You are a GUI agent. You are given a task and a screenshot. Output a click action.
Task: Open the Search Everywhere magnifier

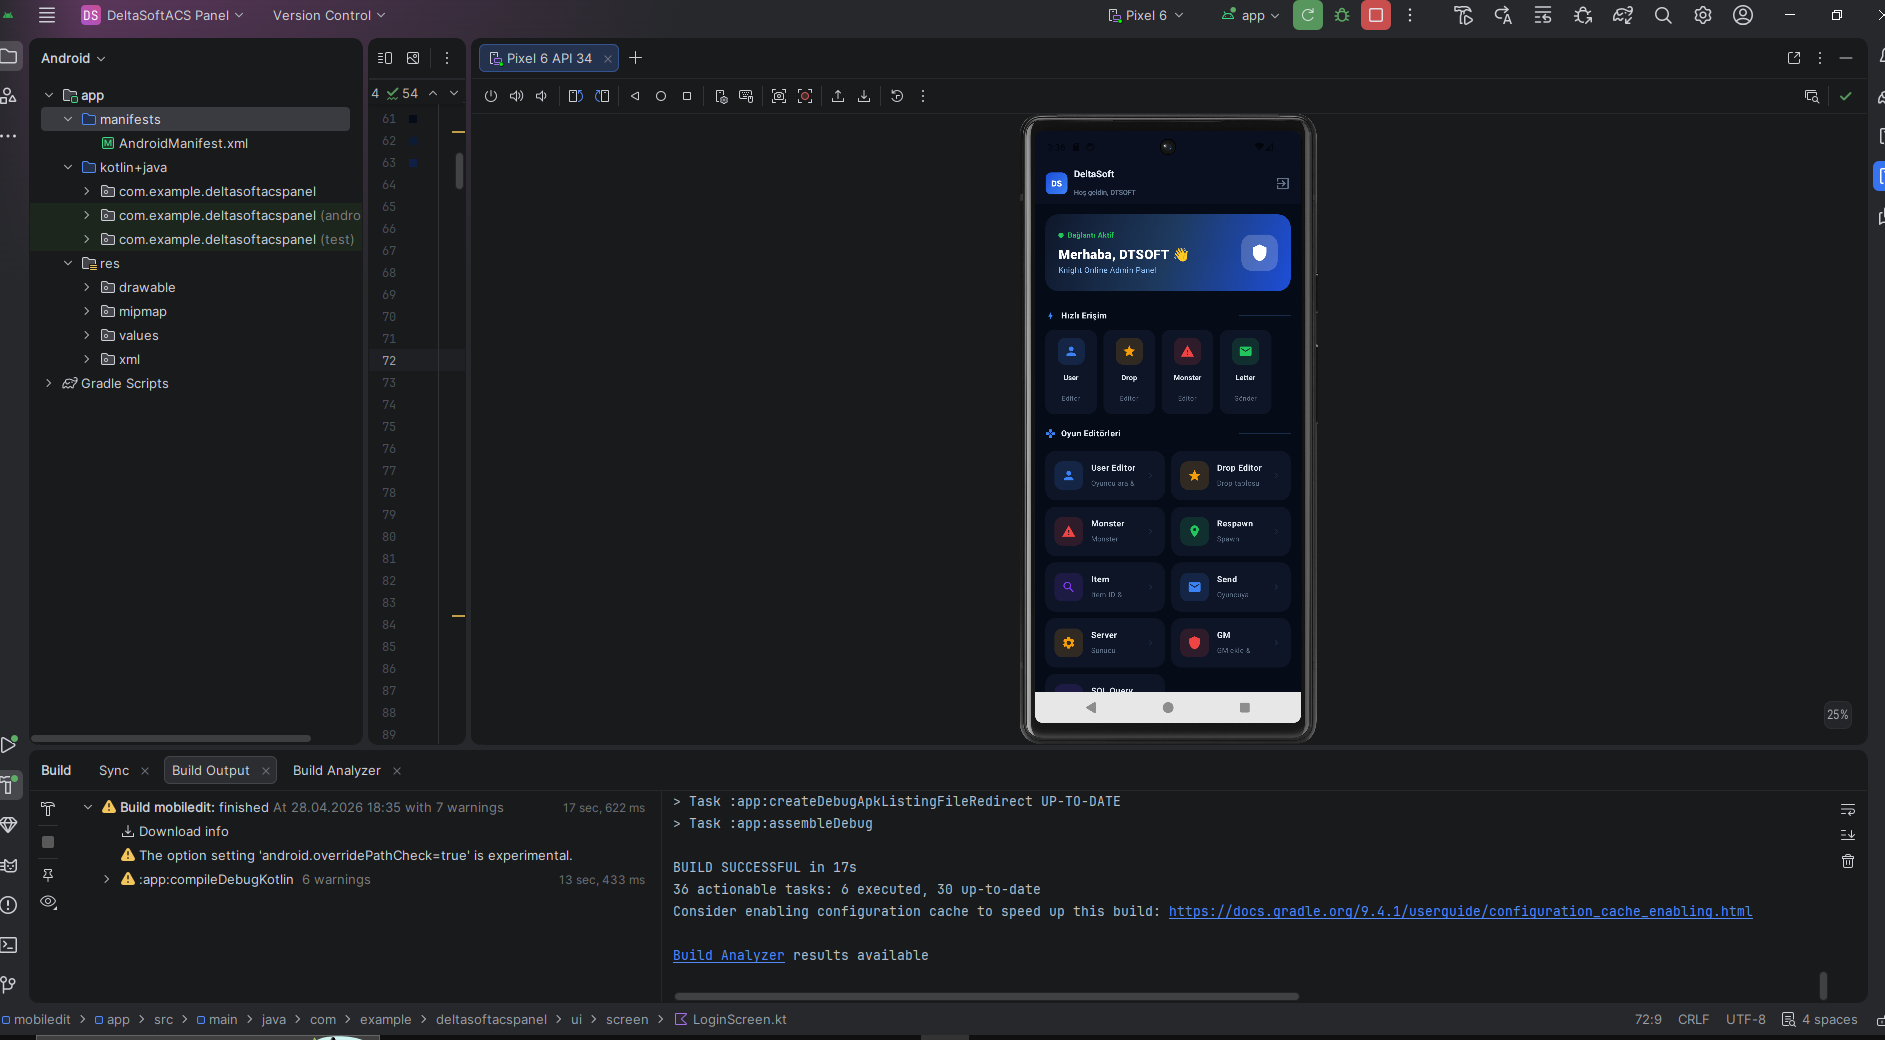pyautogui.click(x=1663, y=15)
